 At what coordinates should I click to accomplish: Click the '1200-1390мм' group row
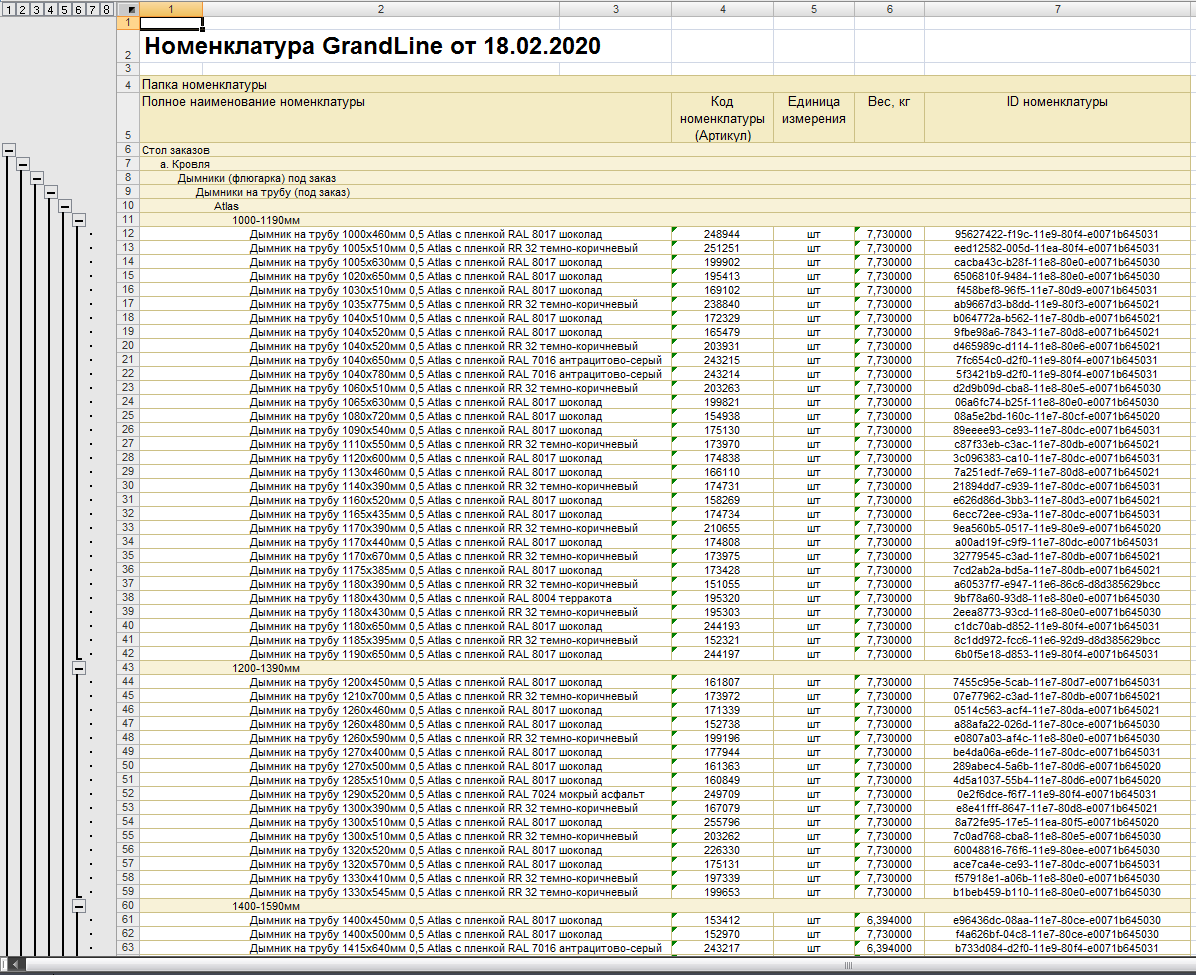664,668
